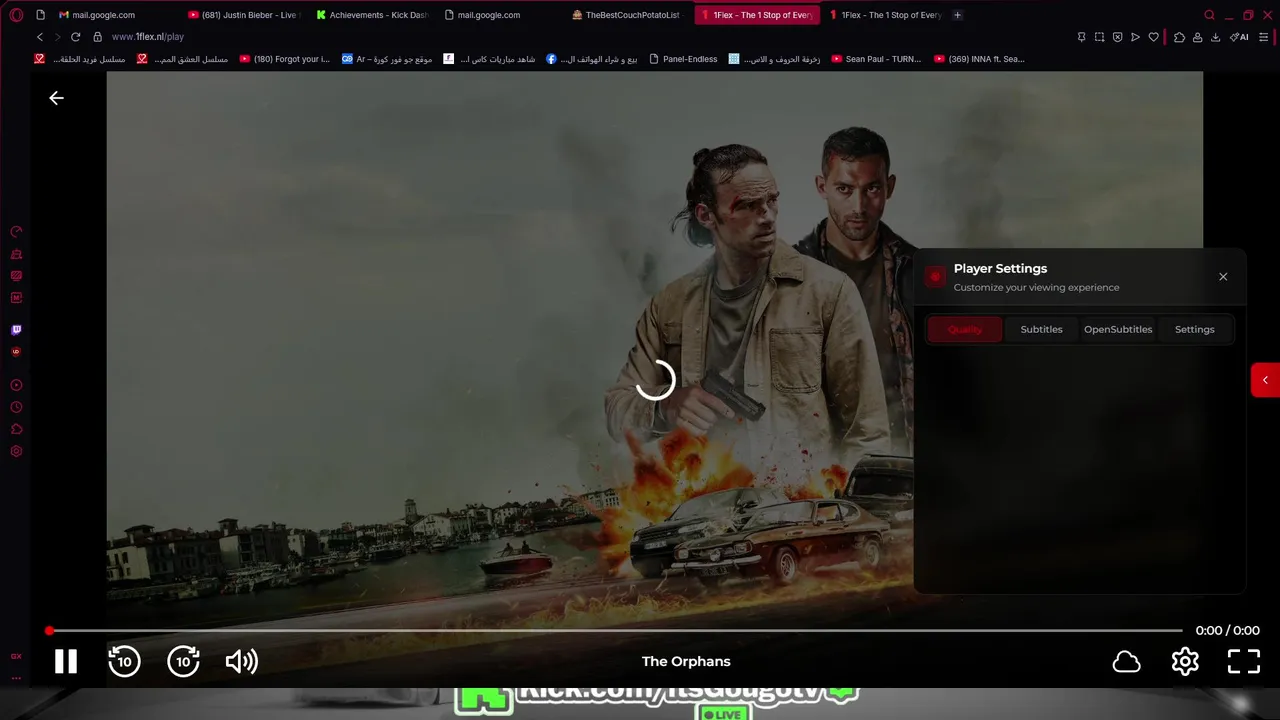Rewind the video 10 seconds
Viewport: 1280px width, 720px height.
click(124, 661)
